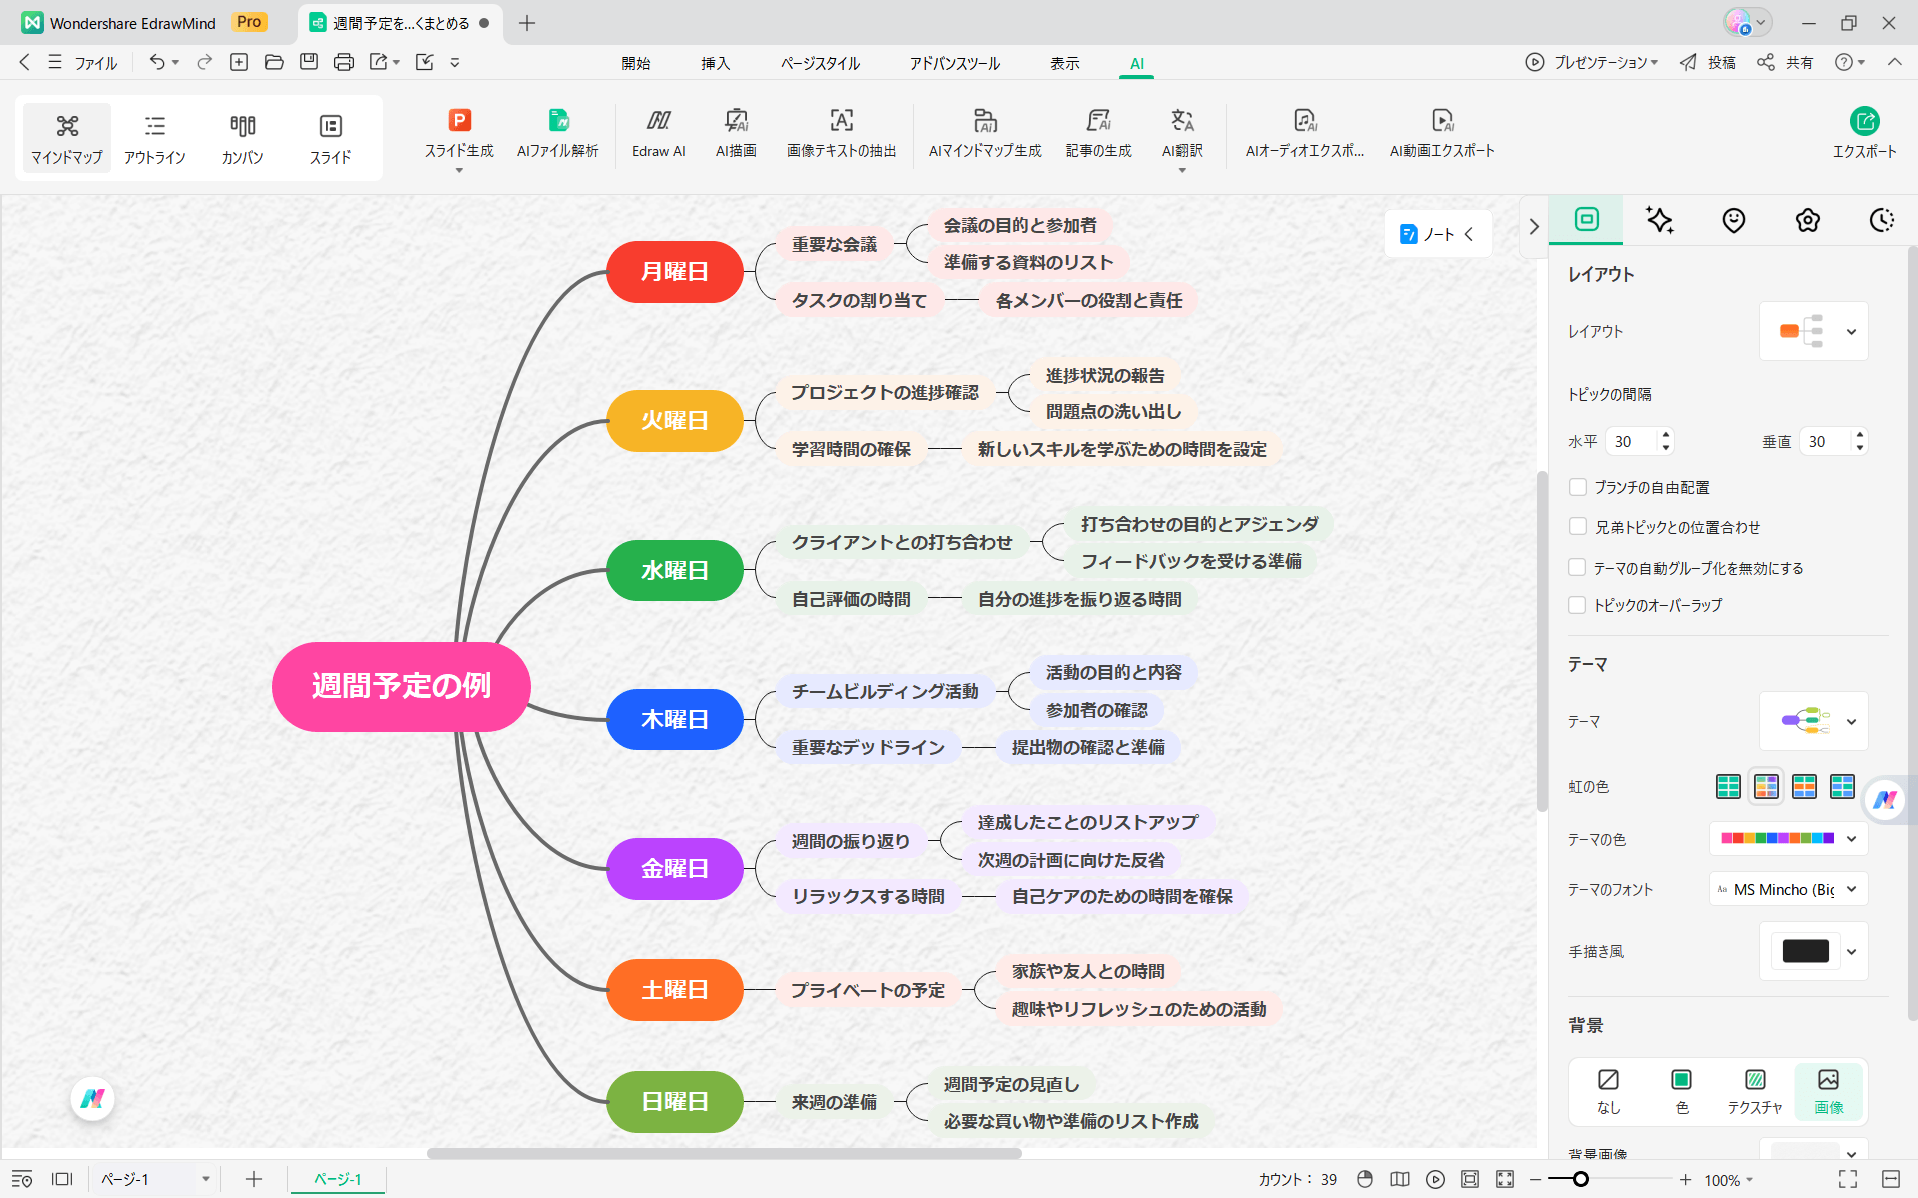Image resolution: width=1918 pixels, height=1198 pixels.
Task: Add a new document tab
Action: [x=527, y=23]
